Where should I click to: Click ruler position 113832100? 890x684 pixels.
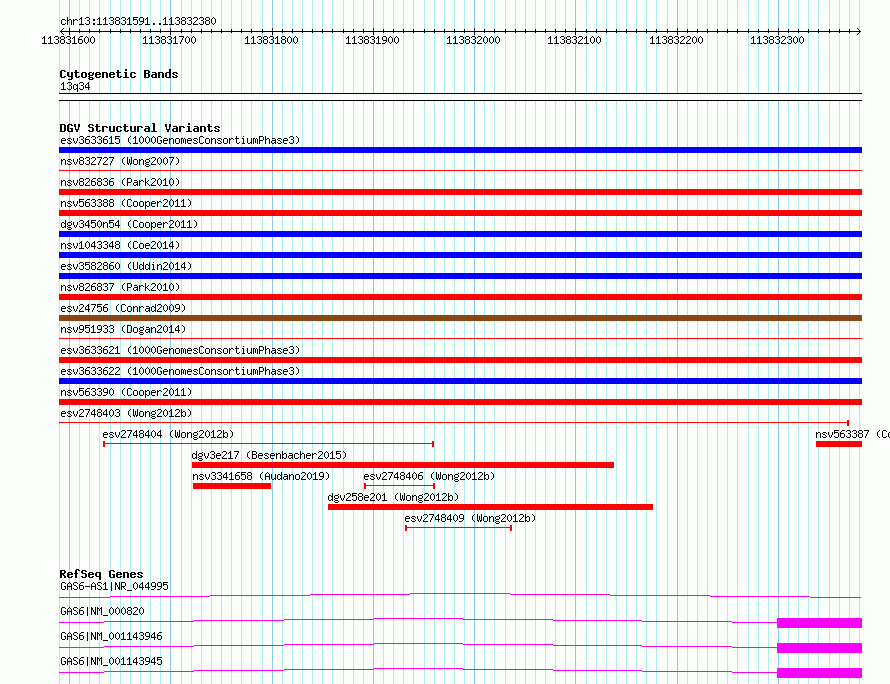tap(574, 40)
